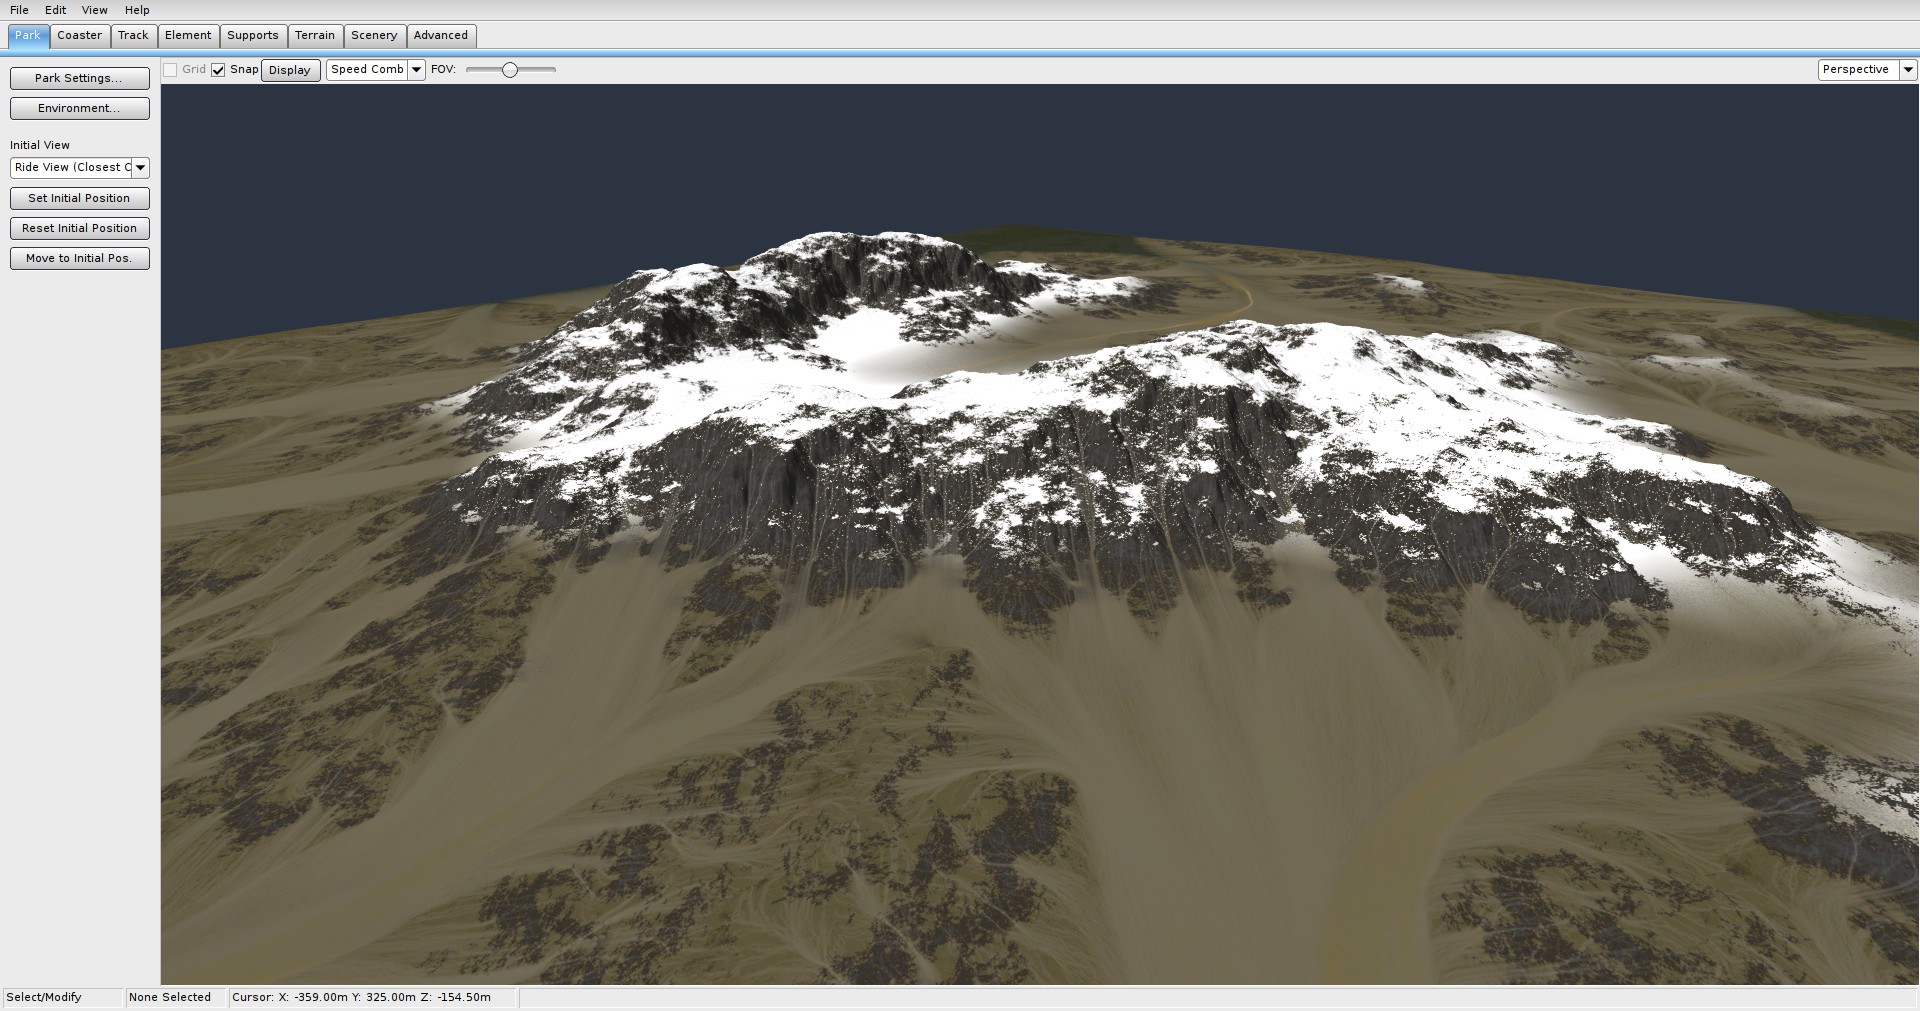This screenshot has width=1920, height=1011.
Task: Open the Edit menu
Action: (x=55, y=10)
